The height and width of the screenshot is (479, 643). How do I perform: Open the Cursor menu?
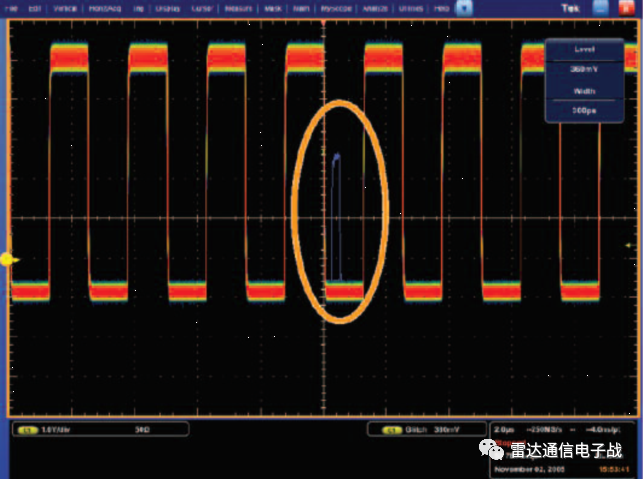[202, 8]
